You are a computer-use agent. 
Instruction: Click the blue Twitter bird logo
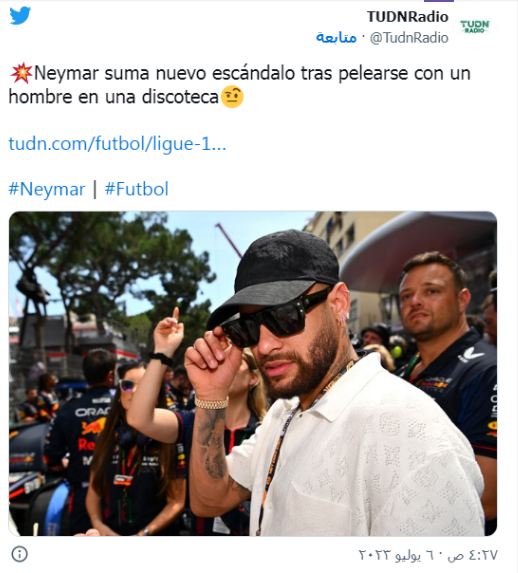[20, 16]
